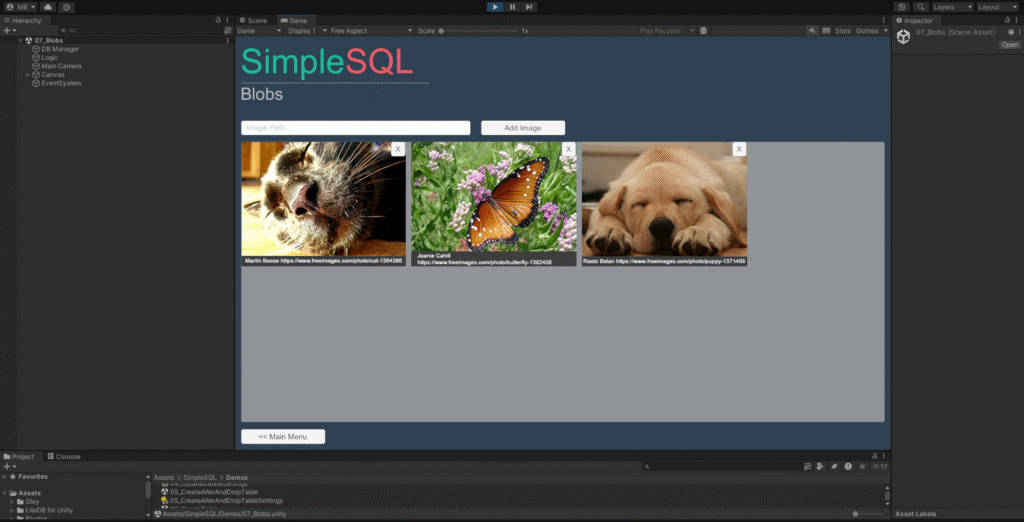Open the Gizmos dropdown arrow
The width and height of the screenshot is (1024, 522).
pos(886,31)
